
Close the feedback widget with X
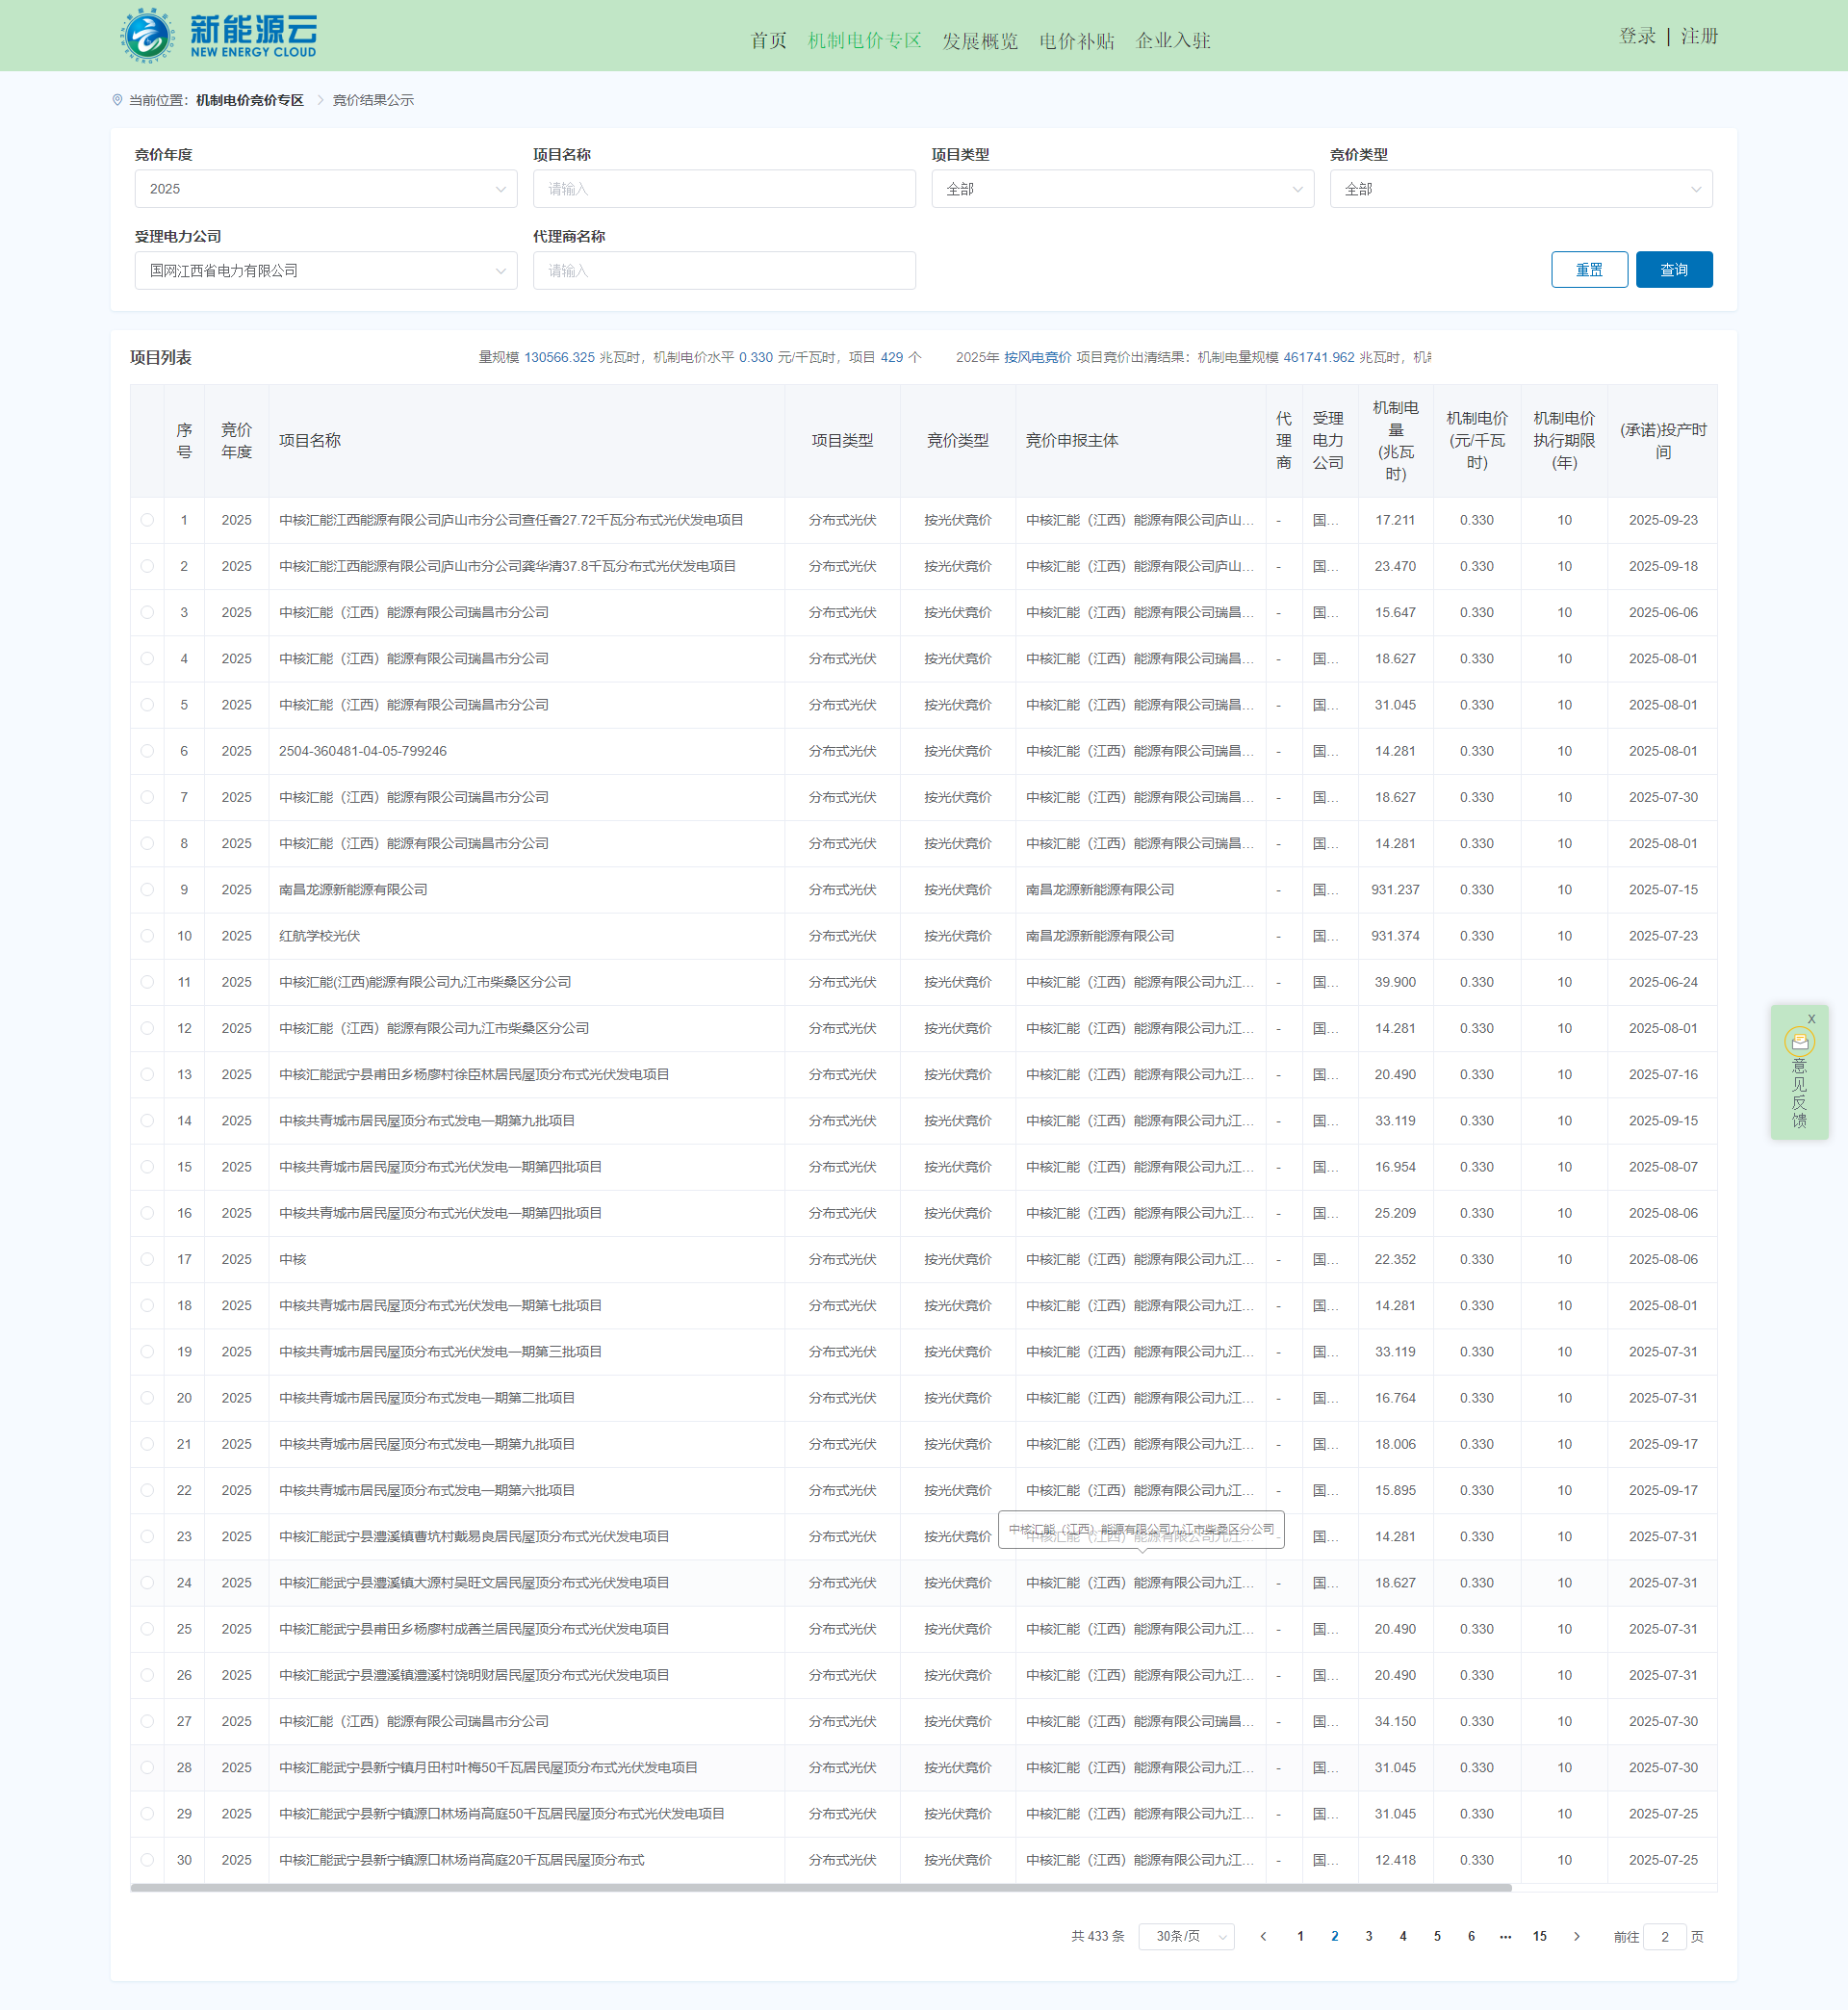click(1811, 1019)
